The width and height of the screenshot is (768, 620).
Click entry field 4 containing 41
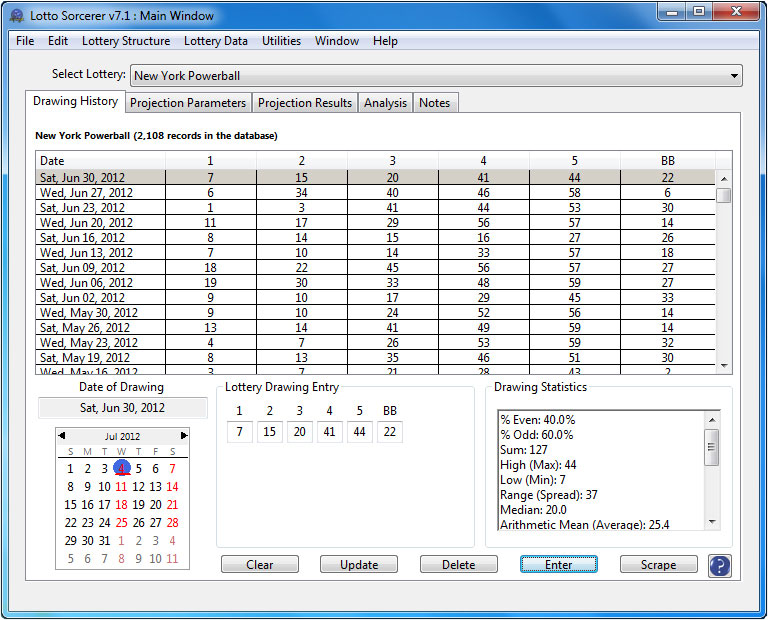[x=330, y=432]
